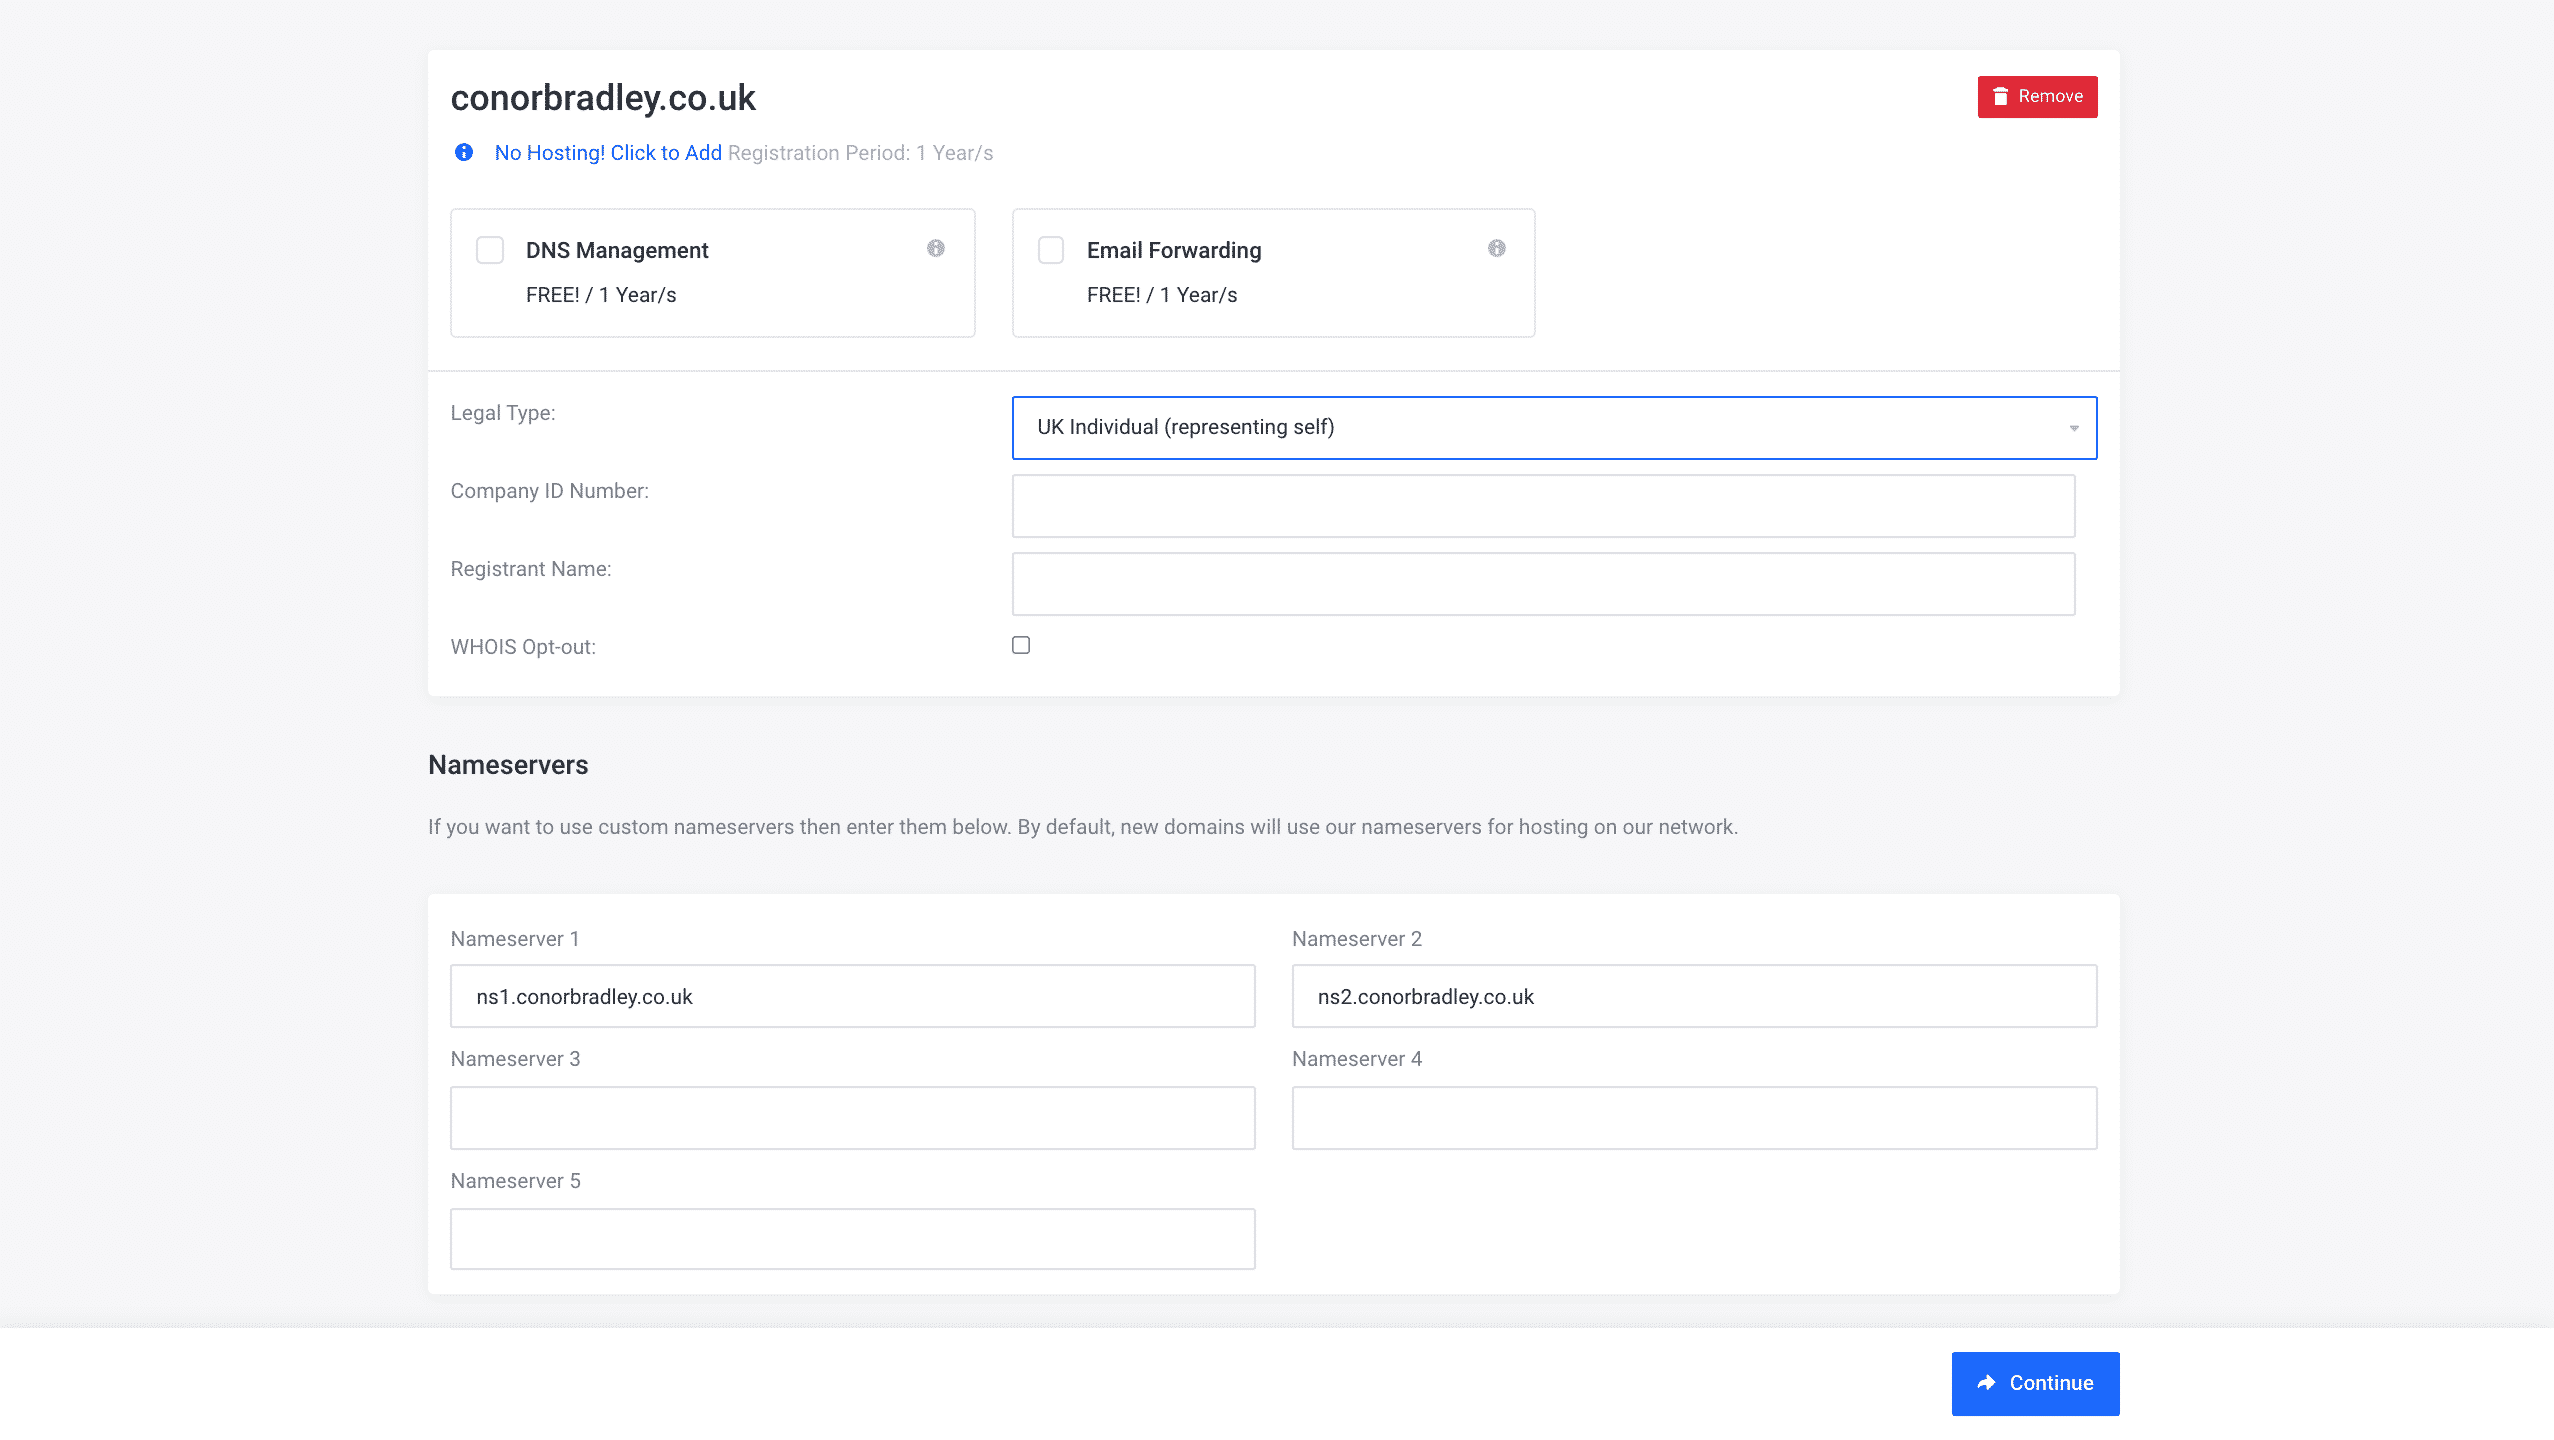Click the Nameservers section heading
Viewport: 2554px width, 1440px height.
coord(508,765)
